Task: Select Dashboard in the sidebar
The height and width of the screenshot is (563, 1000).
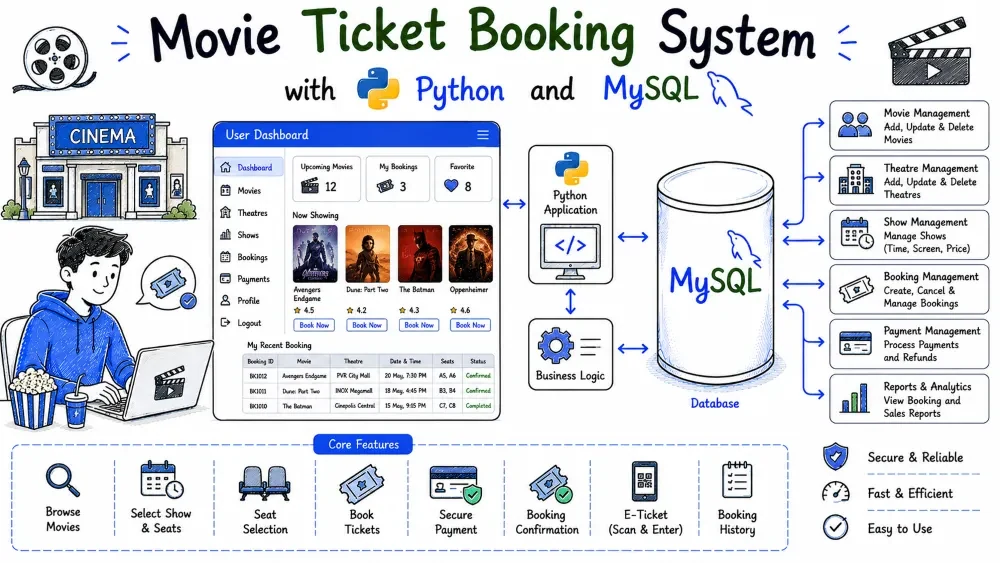Action: 247,168
